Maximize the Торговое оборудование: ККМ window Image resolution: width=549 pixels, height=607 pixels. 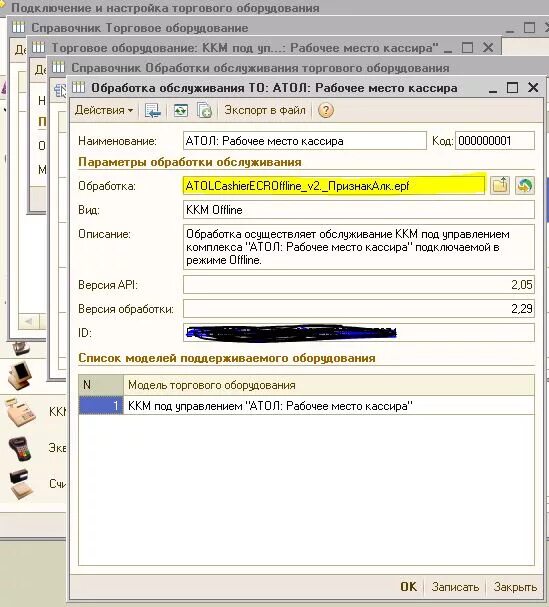[x=468, y=48]
